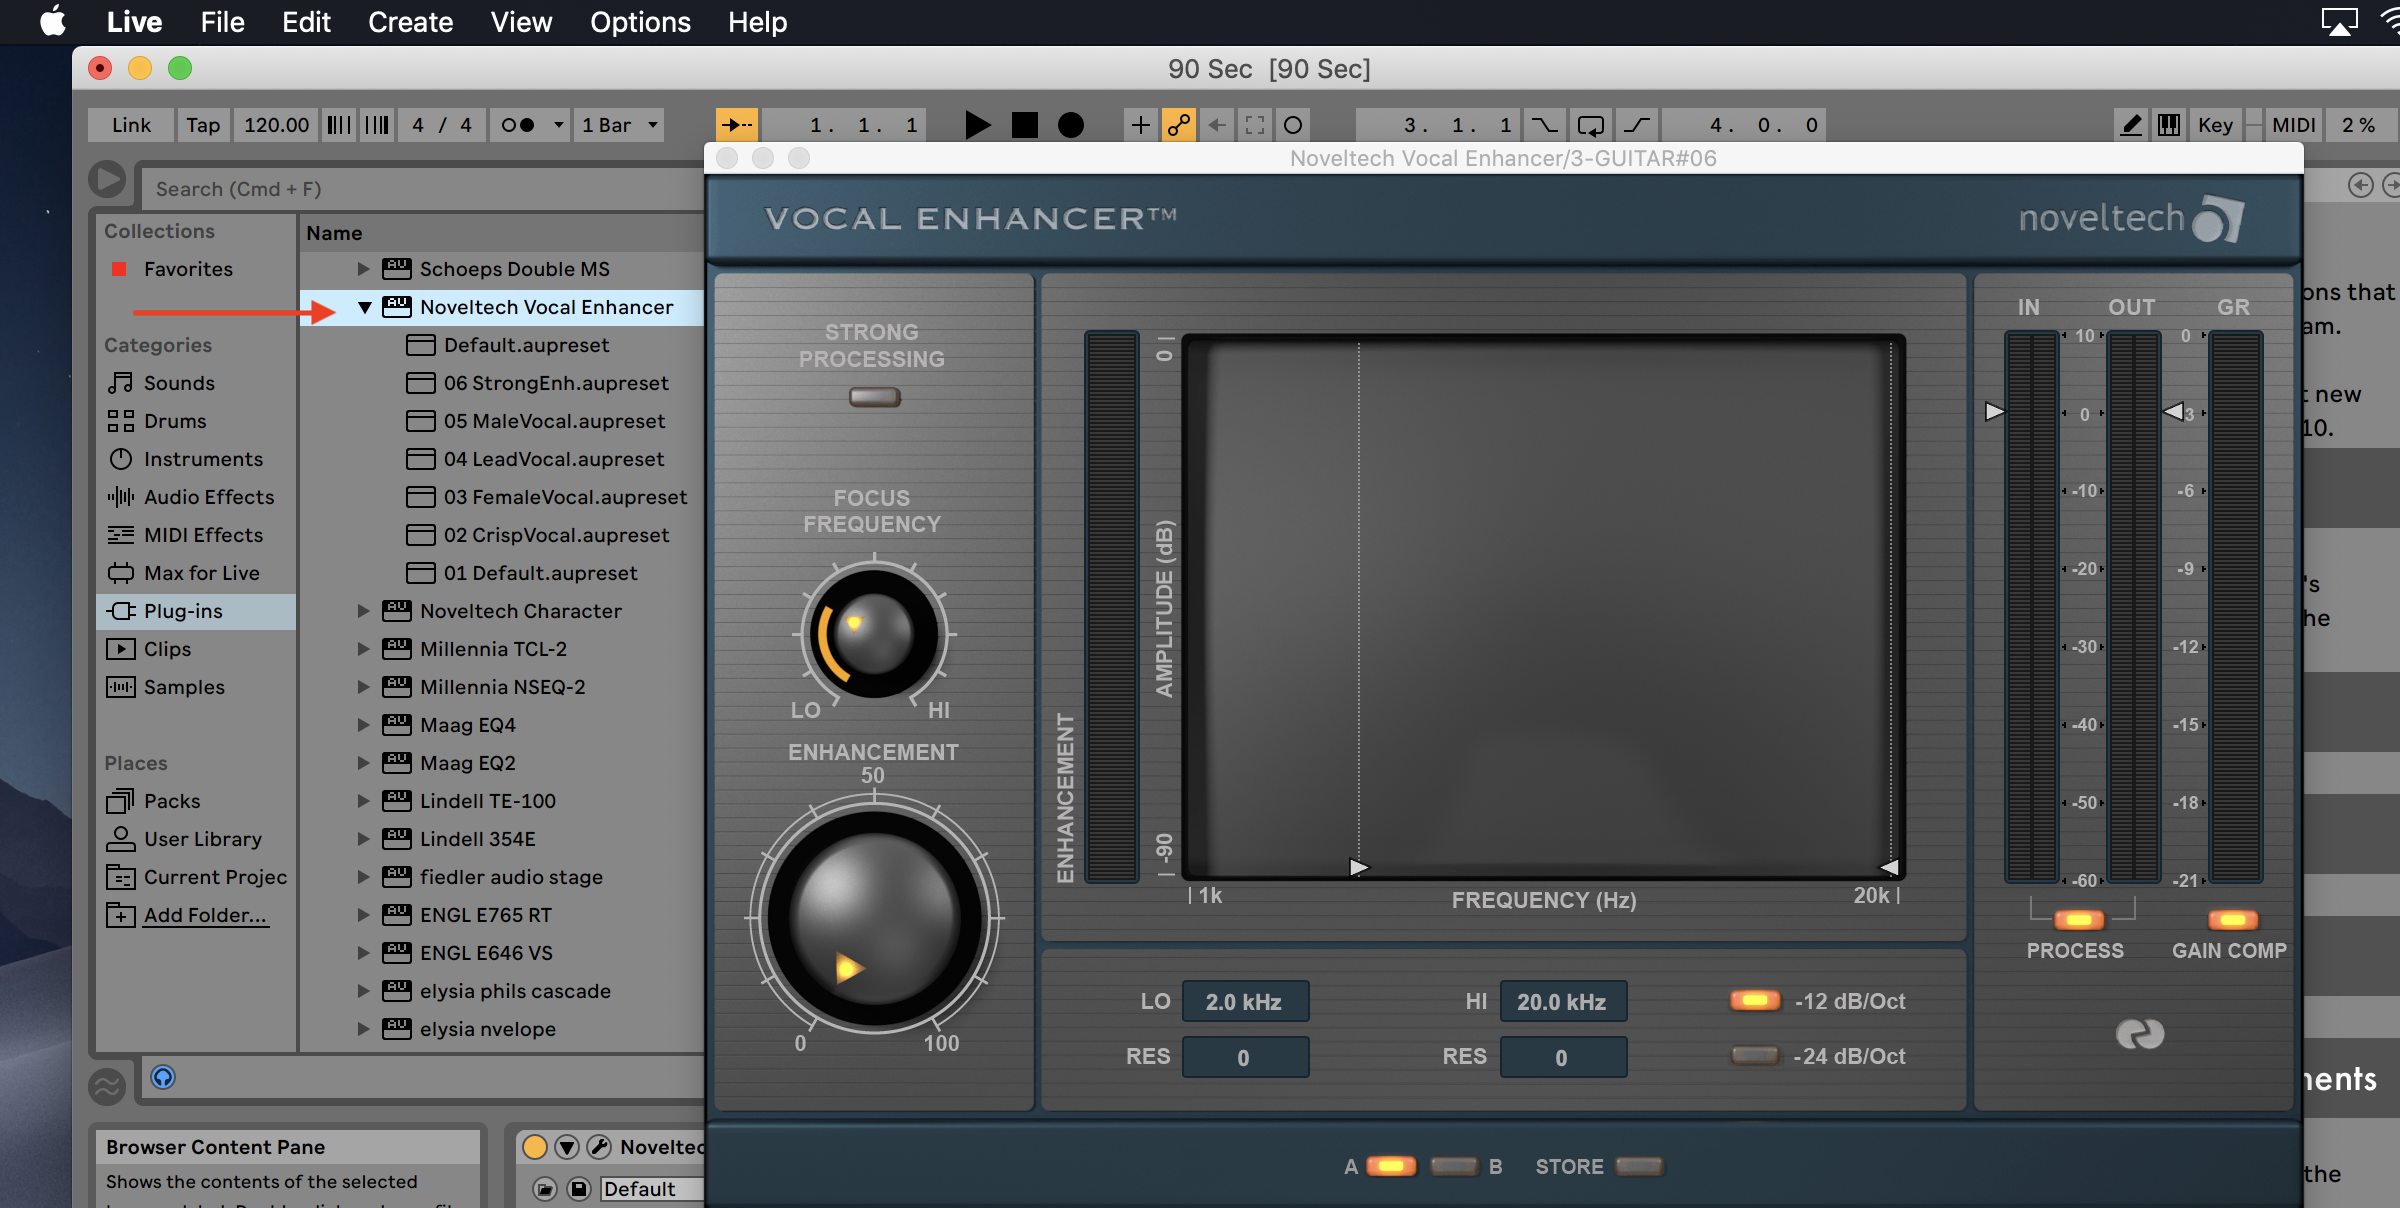This screenshot has height=1208, width=2400.
Task: Click the Link button
Action: point(131,125)
